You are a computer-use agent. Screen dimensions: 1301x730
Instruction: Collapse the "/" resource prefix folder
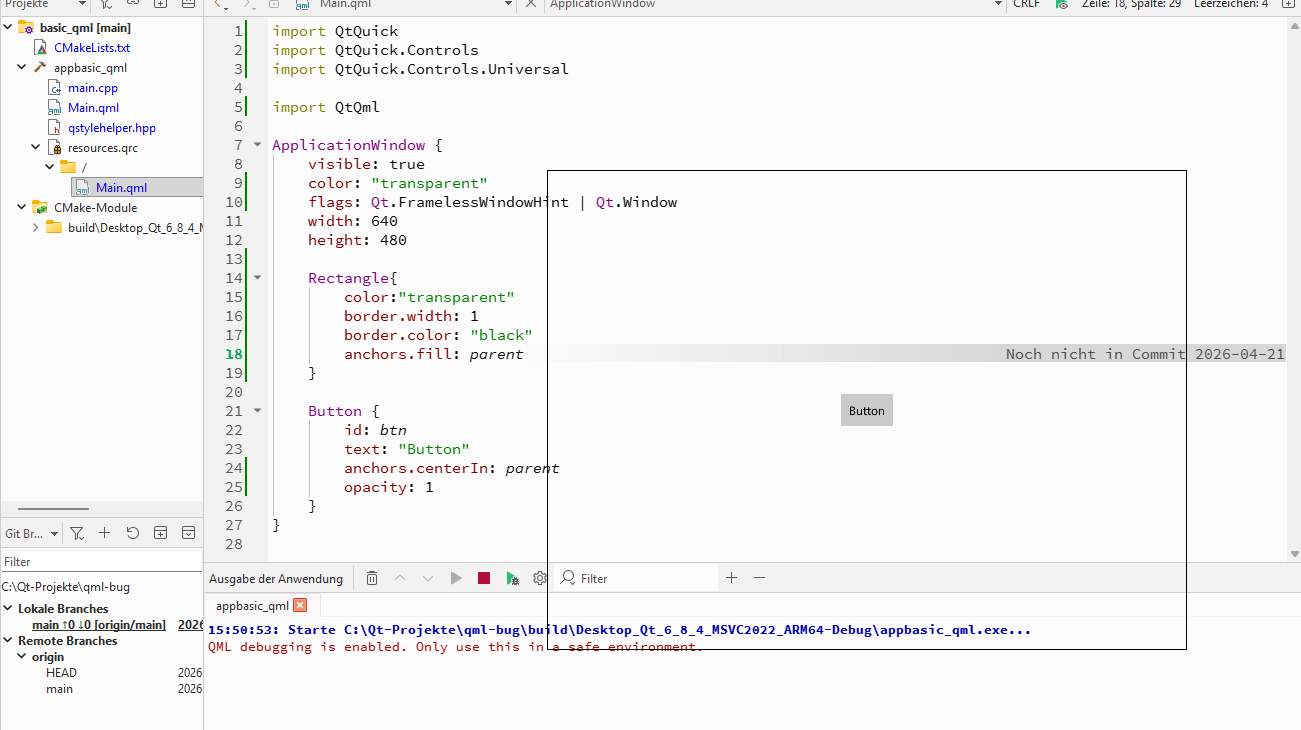coord(50,167)
